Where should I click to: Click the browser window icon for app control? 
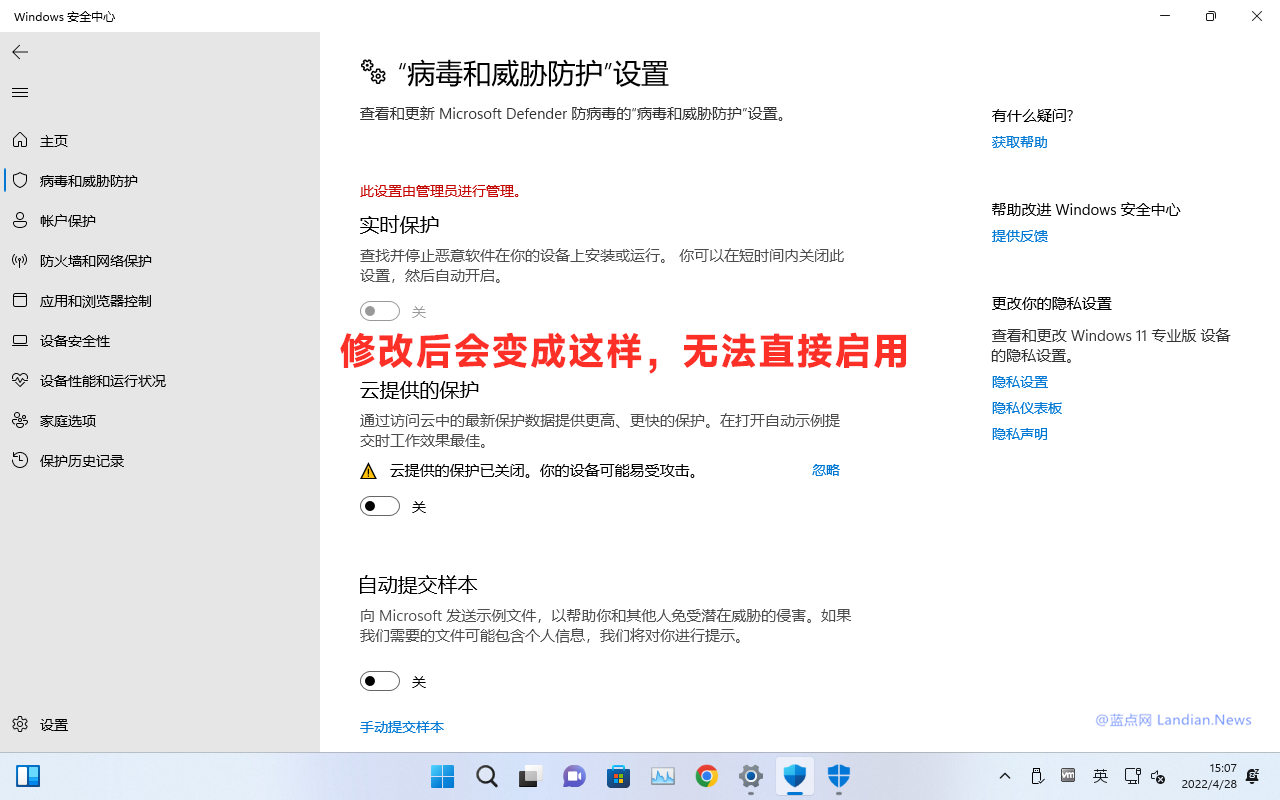pyautogui.click(x=20, y=300)
